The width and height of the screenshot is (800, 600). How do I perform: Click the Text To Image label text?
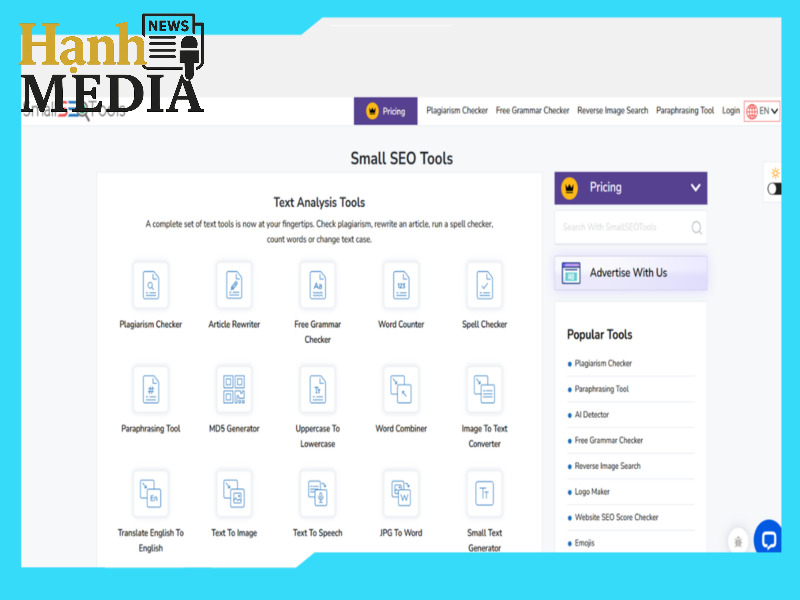[x=234, y=533]
